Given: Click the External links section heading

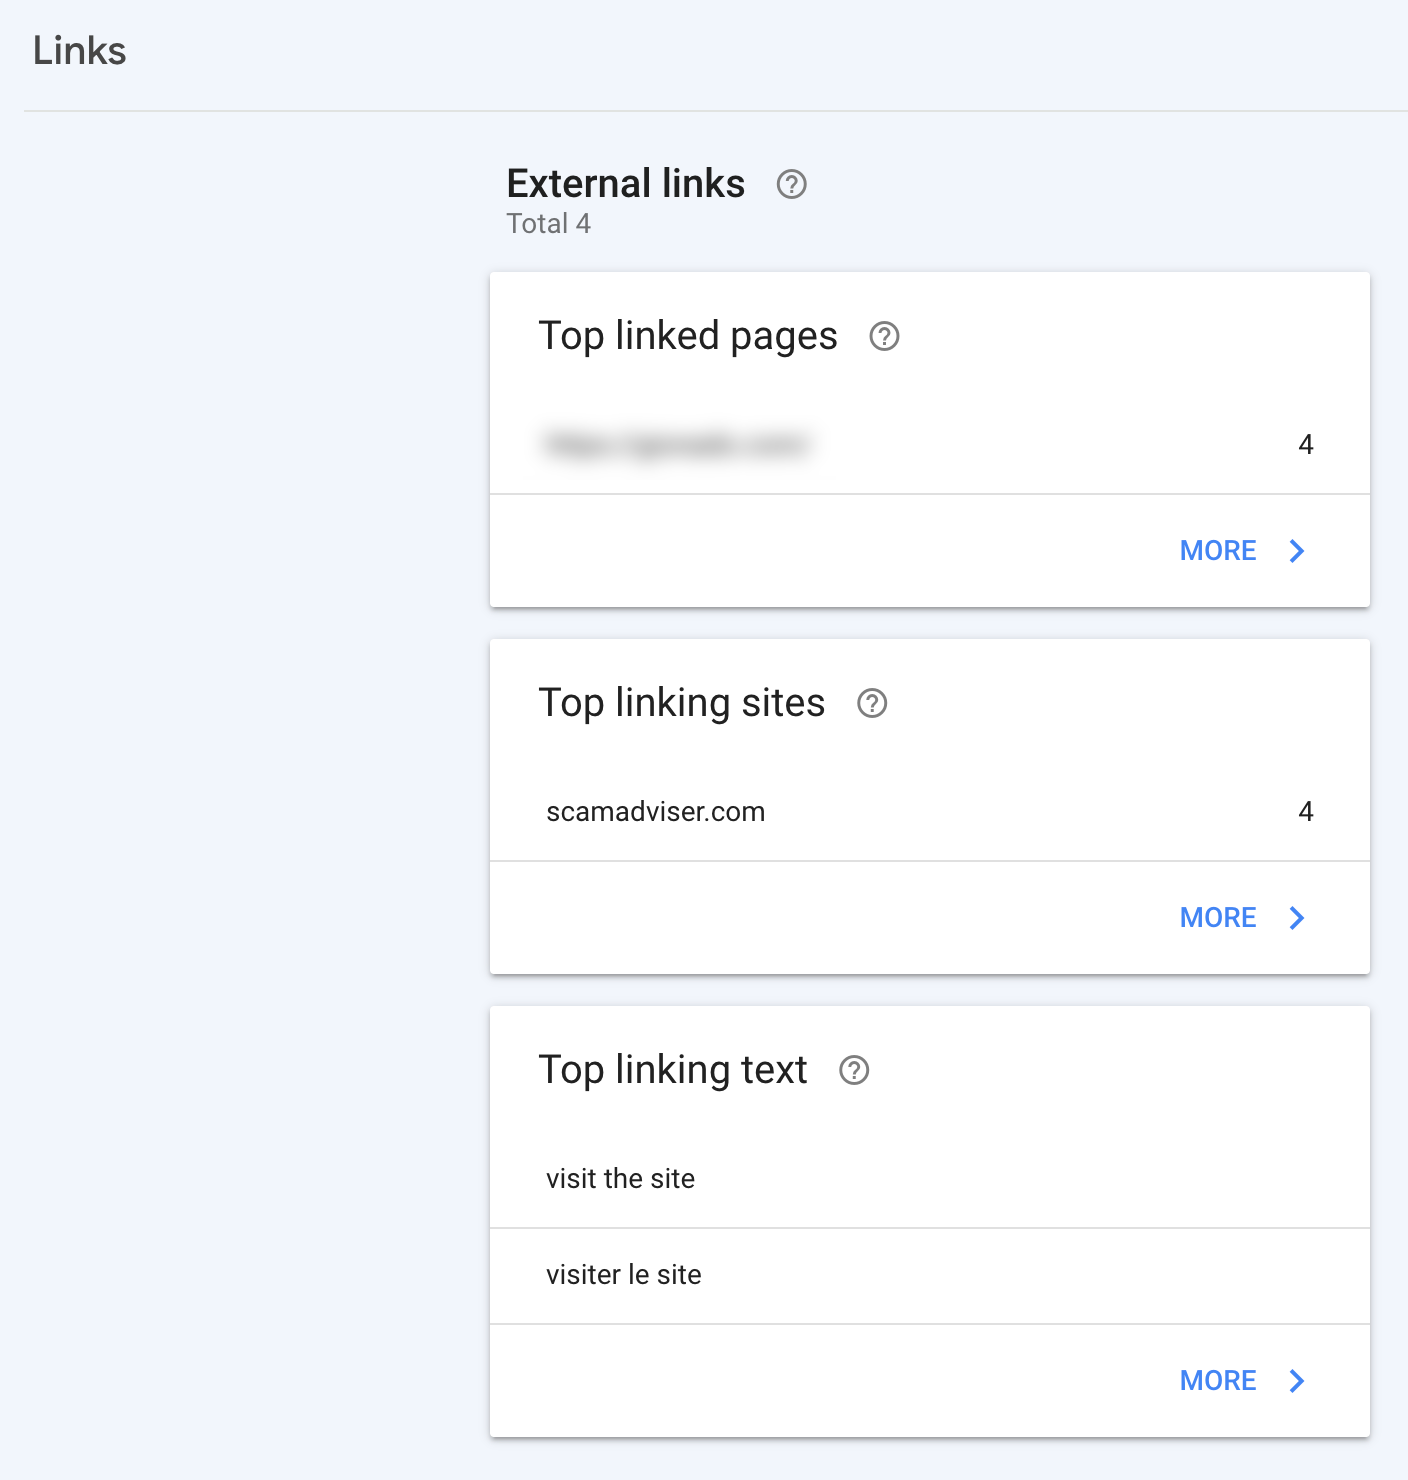Looking at the screenshot, I should pos(626,184).
